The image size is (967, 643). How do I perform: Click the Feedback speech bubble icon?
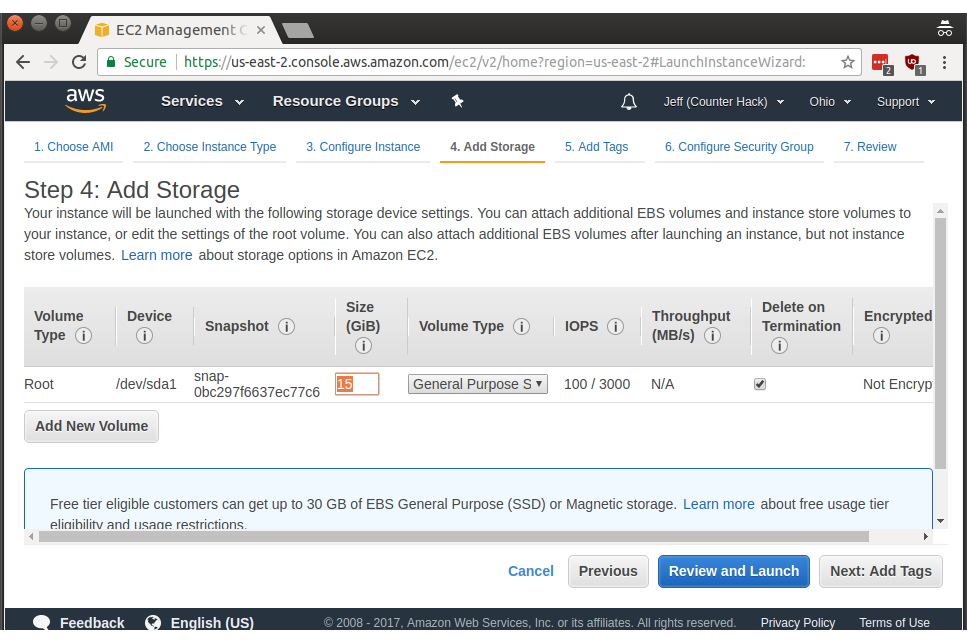pos(41,623)
